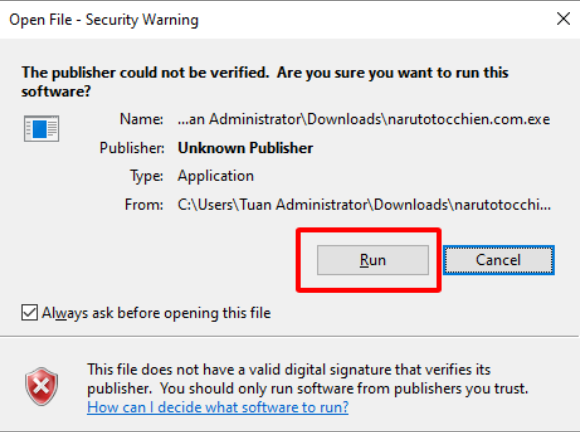The width and height of the screenshot is (580, 432).
Task: Click the 'From:' field label
Action: coord(144,205)
